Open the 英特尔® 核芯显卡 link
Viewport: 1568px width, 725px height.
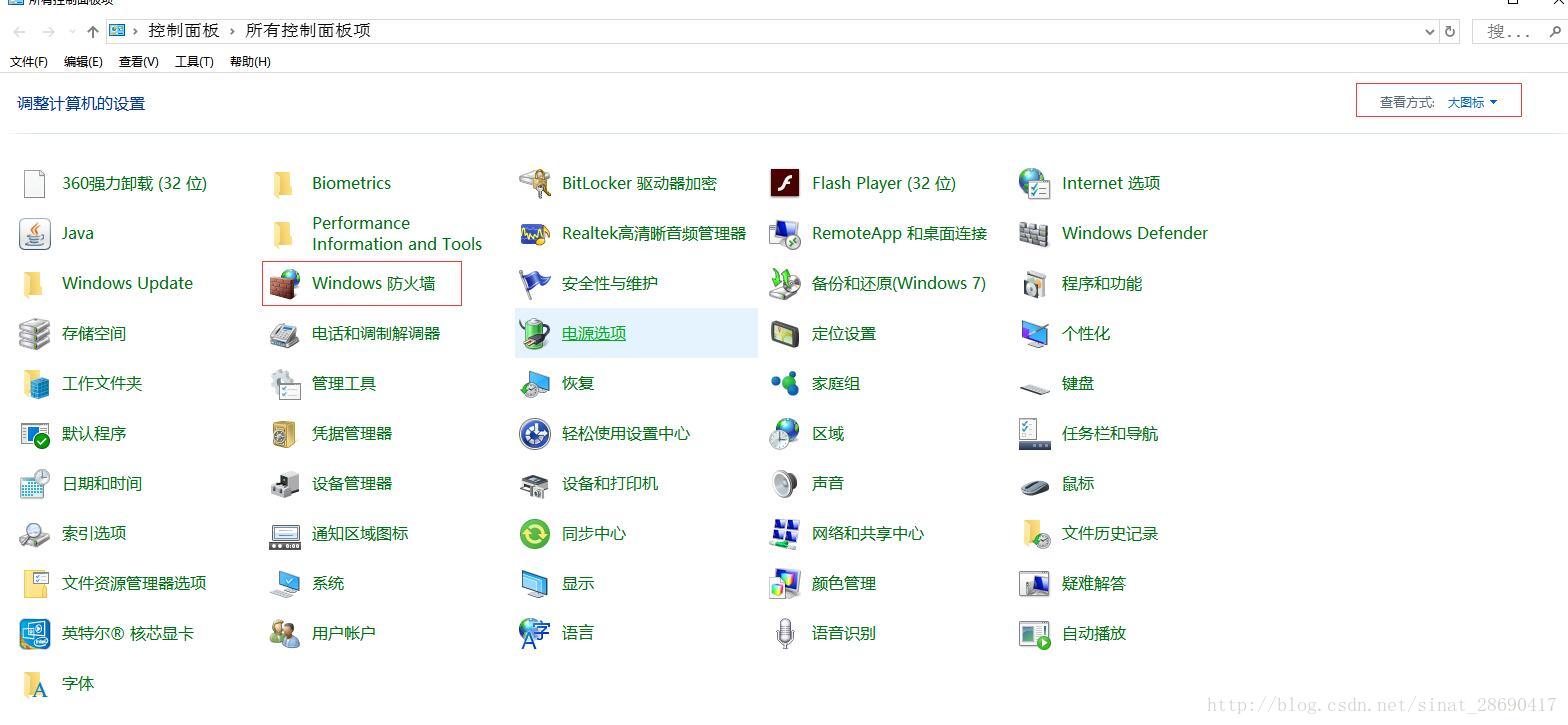(128, 633)
